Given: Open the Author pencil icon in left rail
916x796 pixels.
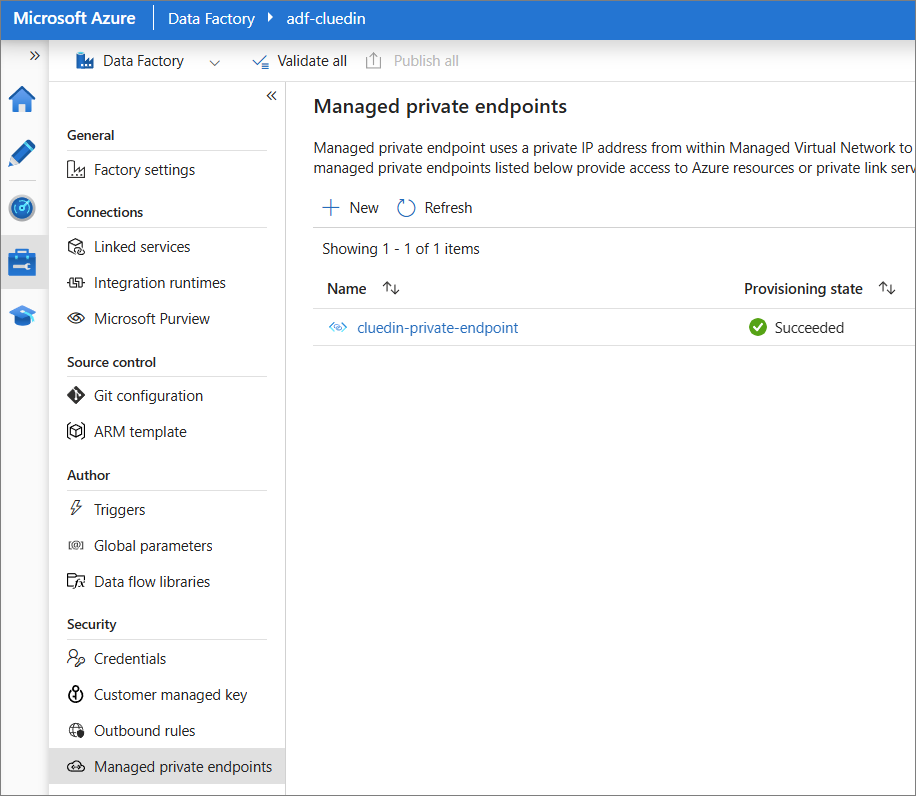Looking at the screenshot, I should [22, 153].
